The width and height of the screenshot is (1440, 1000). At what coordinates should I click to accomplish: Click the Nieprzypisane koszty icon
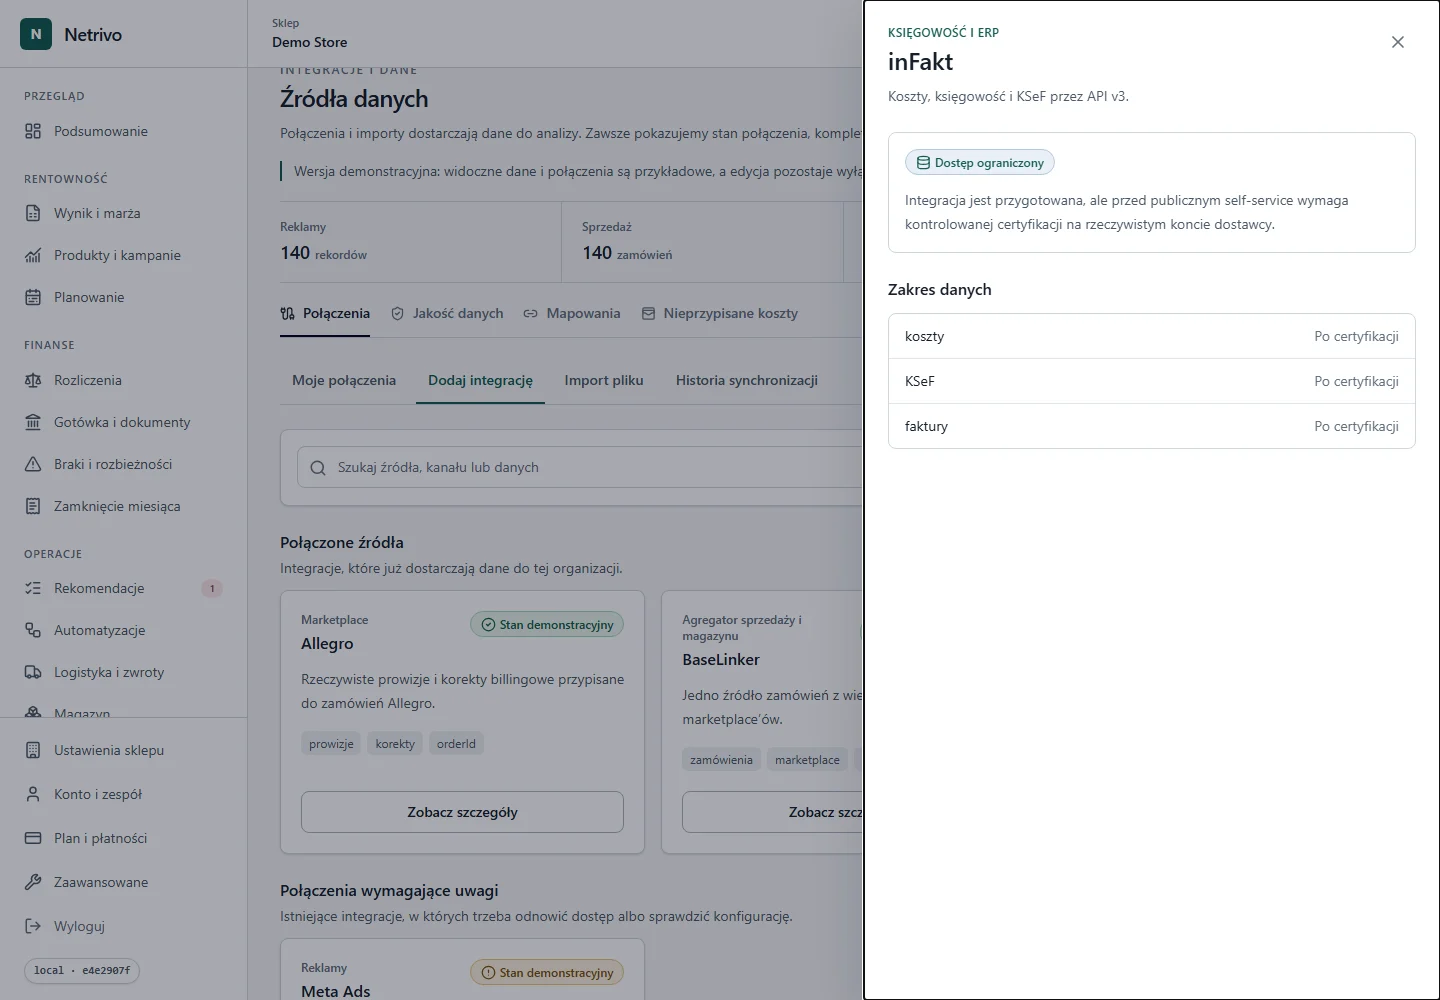pos(648,314)
